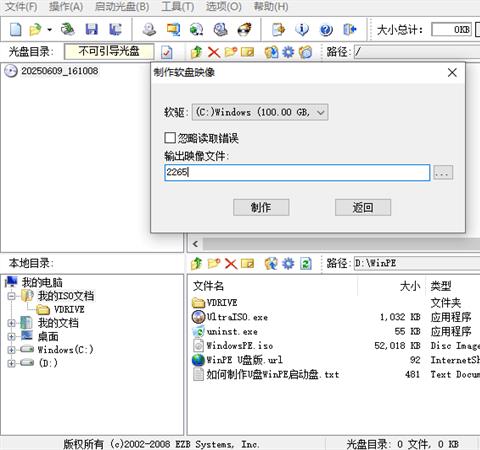Enable 忽略读取错误 checkbox

coord(170,138)
